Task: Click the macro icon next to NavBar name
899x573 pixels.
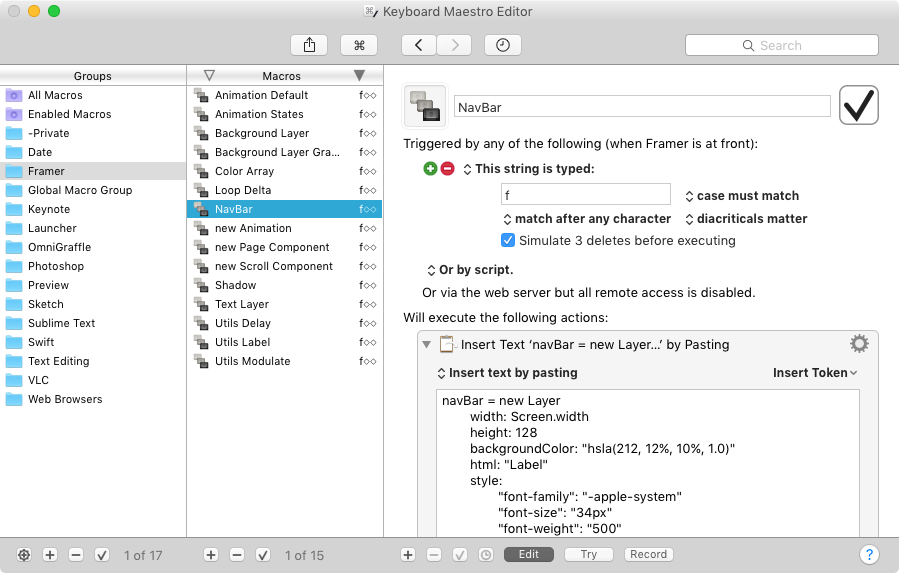Action: 425,106
